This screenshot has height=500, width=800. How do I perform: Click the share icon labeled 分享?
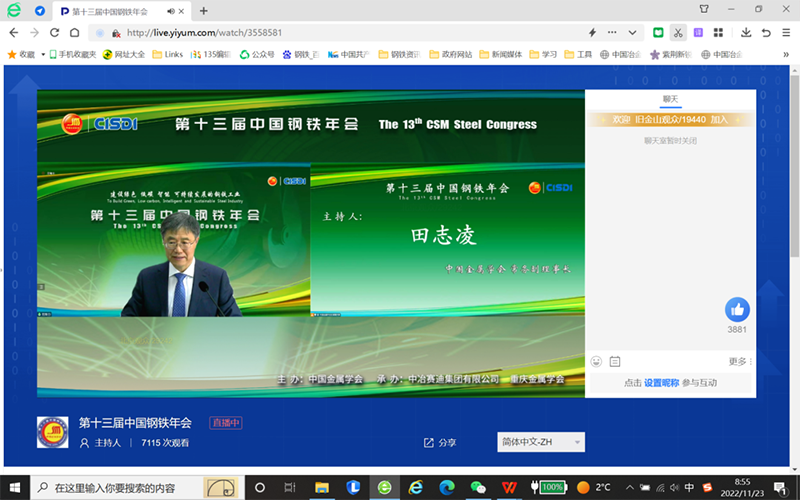tap(440, 442)
